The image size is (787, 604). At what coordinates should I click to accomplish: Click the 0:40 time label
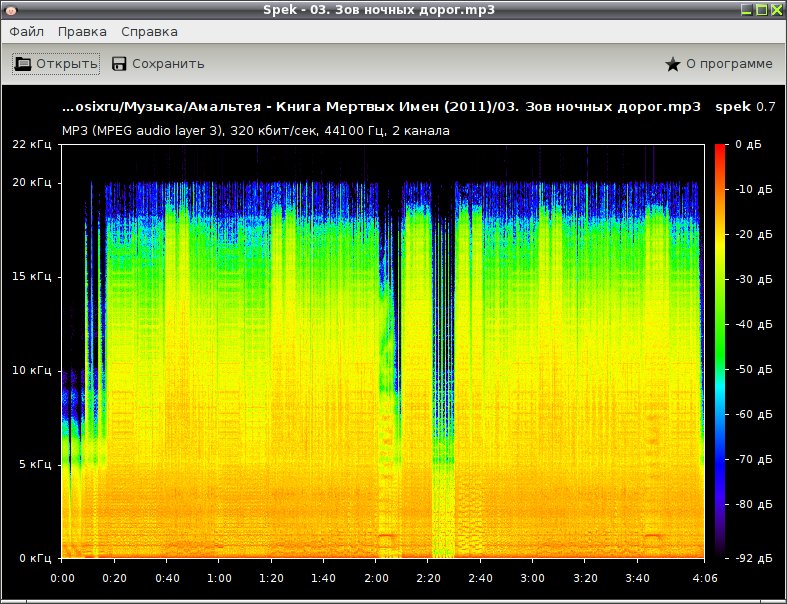(x=167, y=578)
